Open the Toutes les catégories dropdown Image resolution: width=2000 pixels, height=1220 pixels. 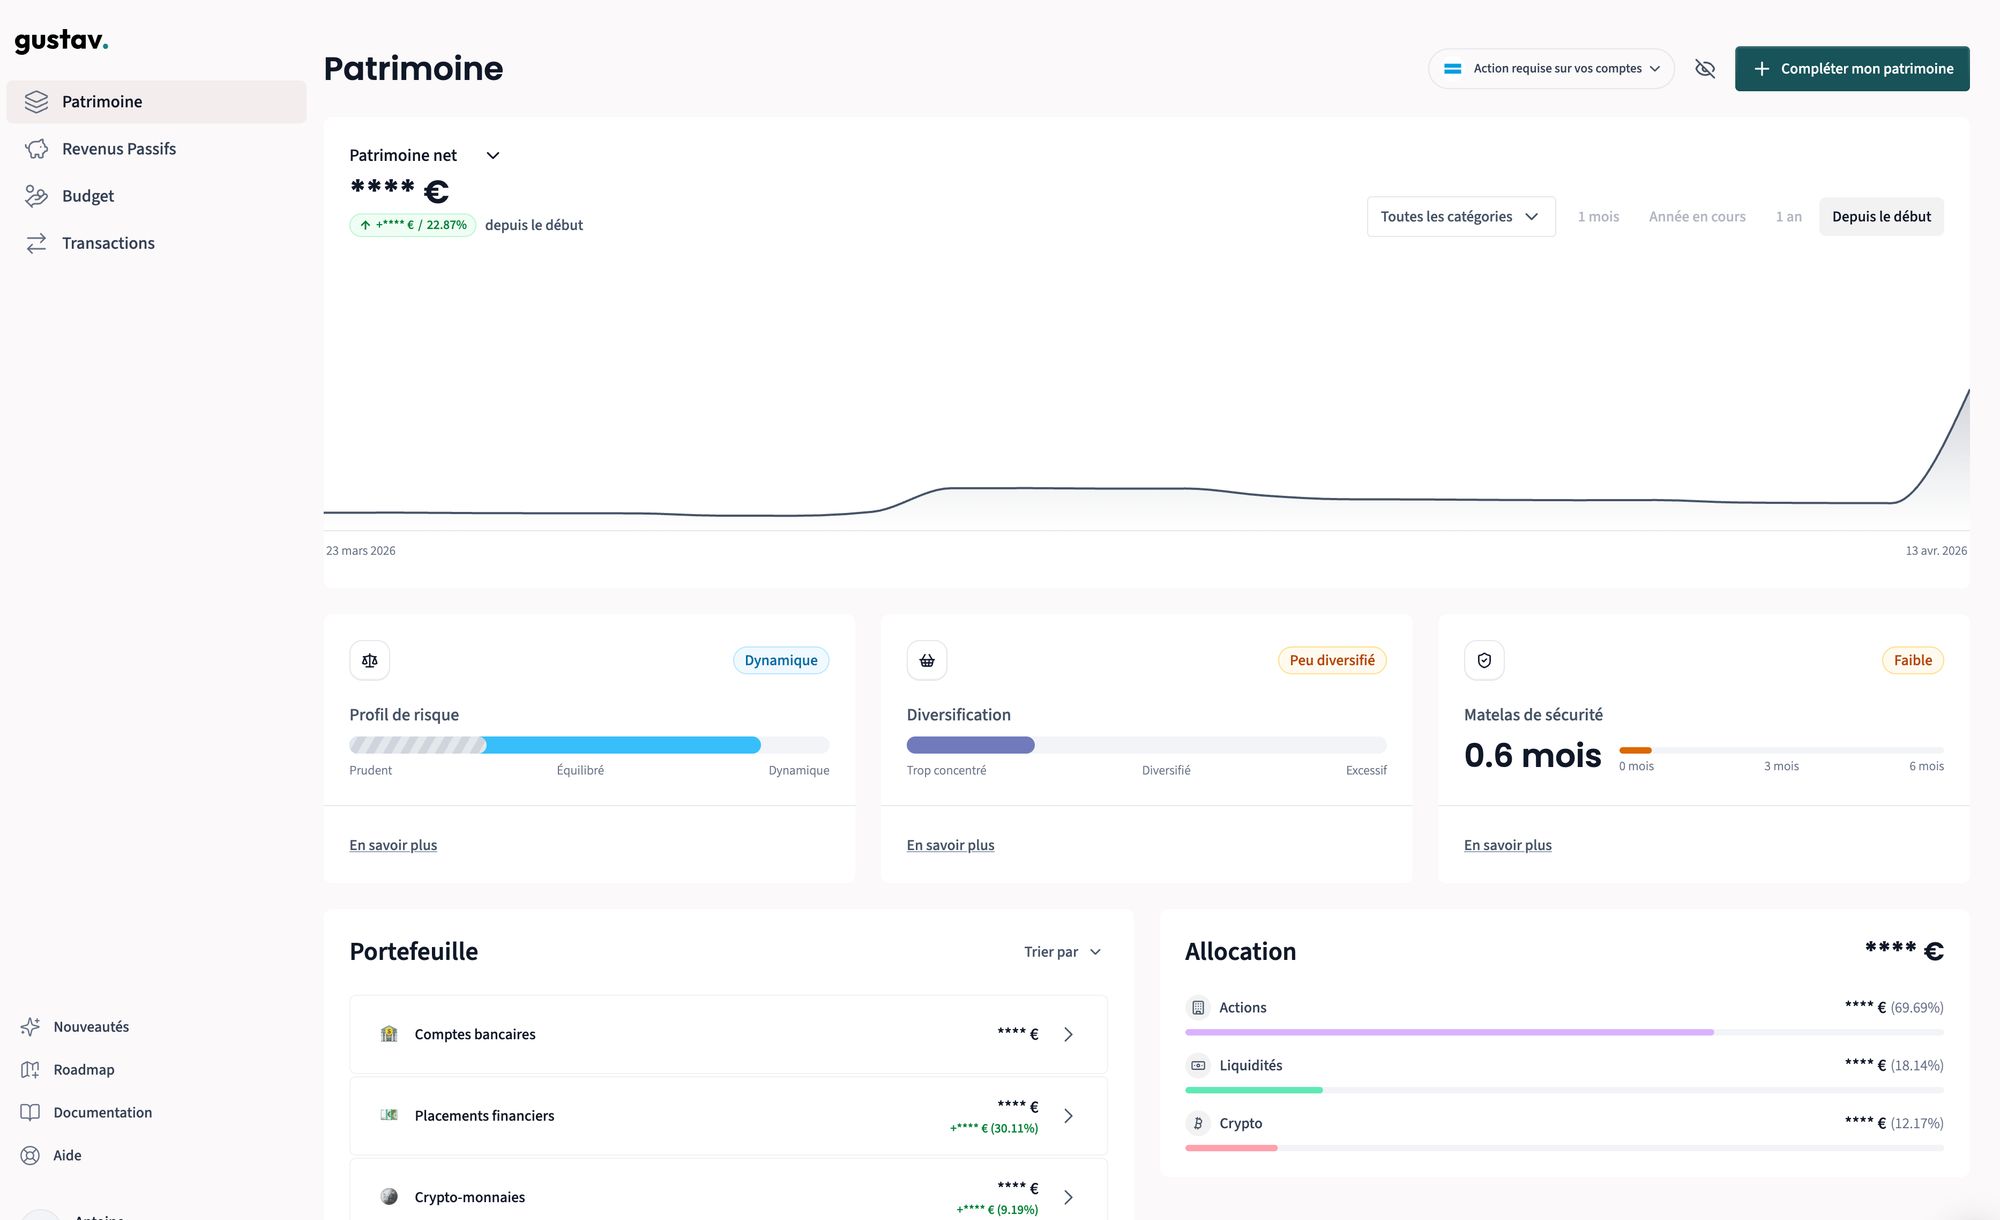click(1460, 217)
